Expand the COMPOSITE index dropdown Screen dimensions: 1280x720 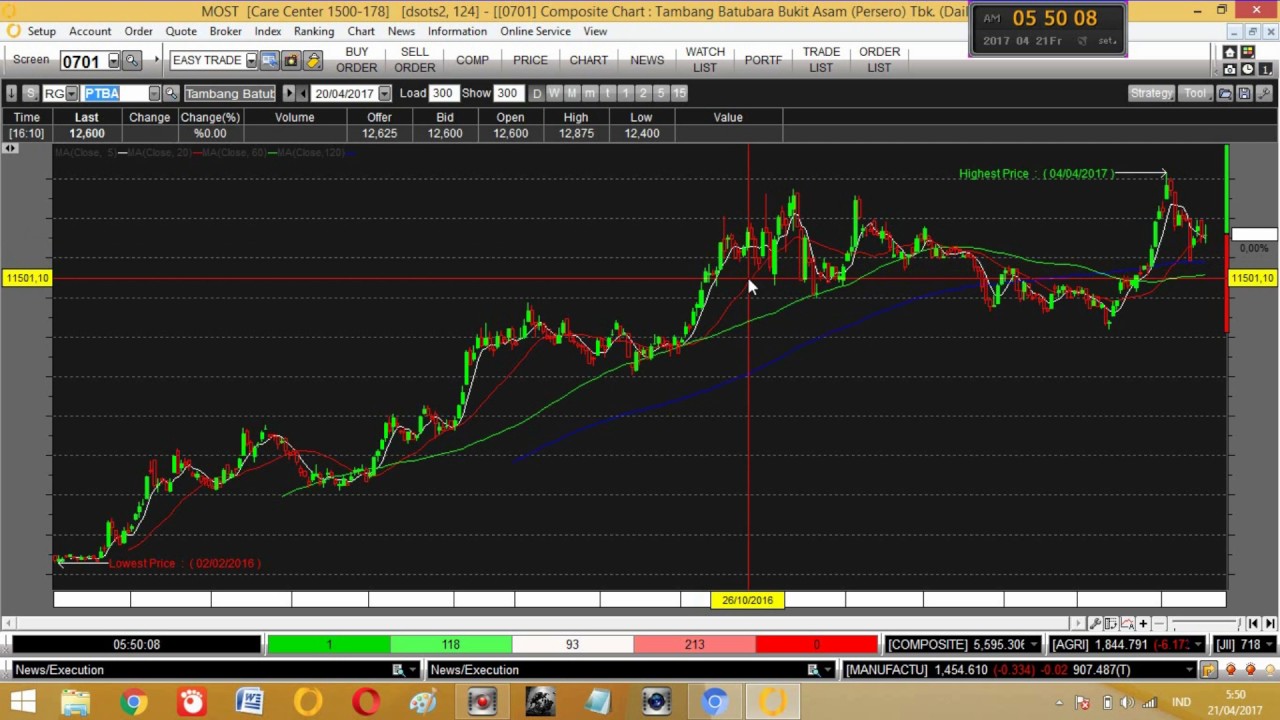[1034, 644]
